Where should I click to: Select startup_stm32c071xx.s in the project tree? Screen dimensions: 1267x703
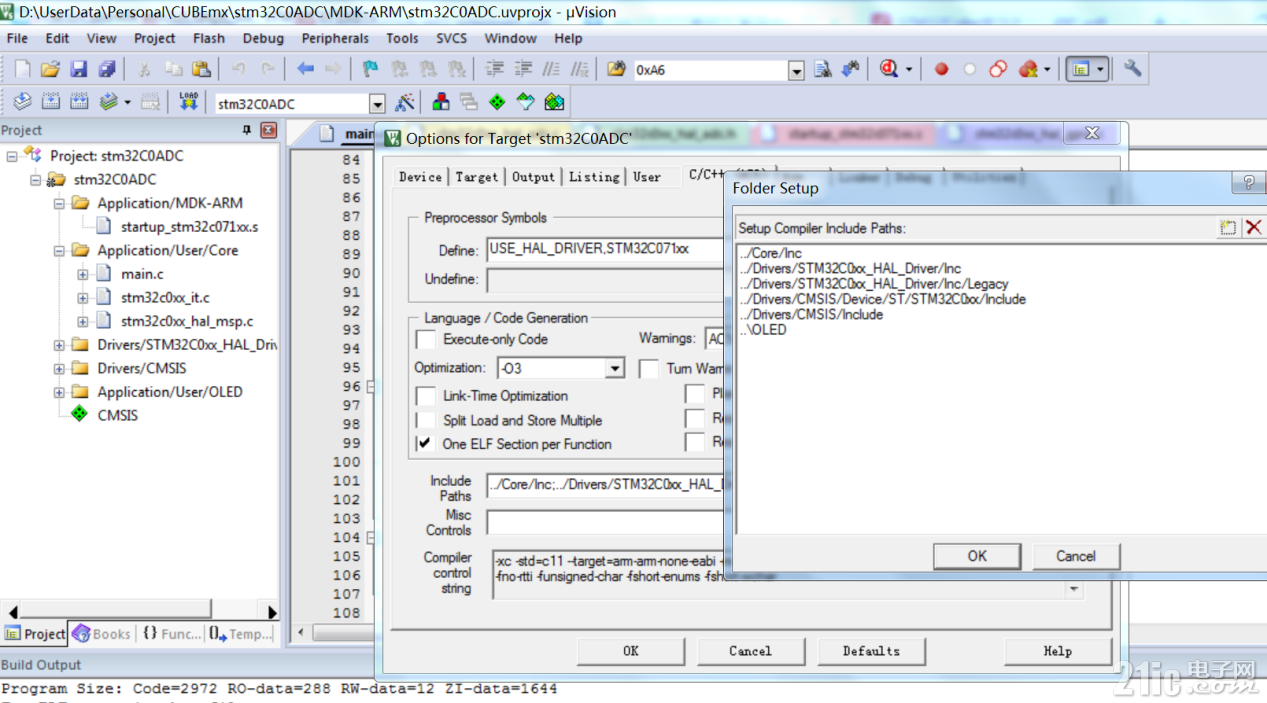pyautogui.click(x=189, y=227)
